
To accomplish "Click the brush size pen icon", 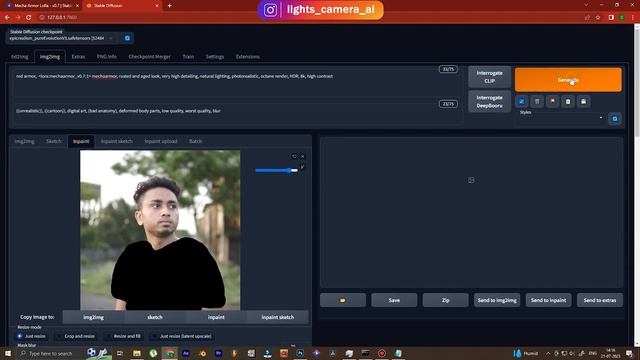I will coord(302,167).
